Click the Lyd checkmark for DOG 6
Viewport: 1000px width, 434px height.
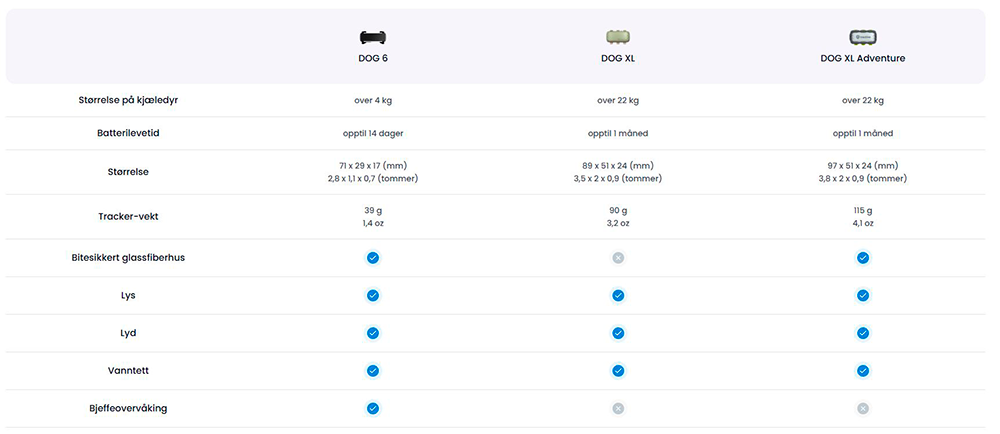coord(373,333)
